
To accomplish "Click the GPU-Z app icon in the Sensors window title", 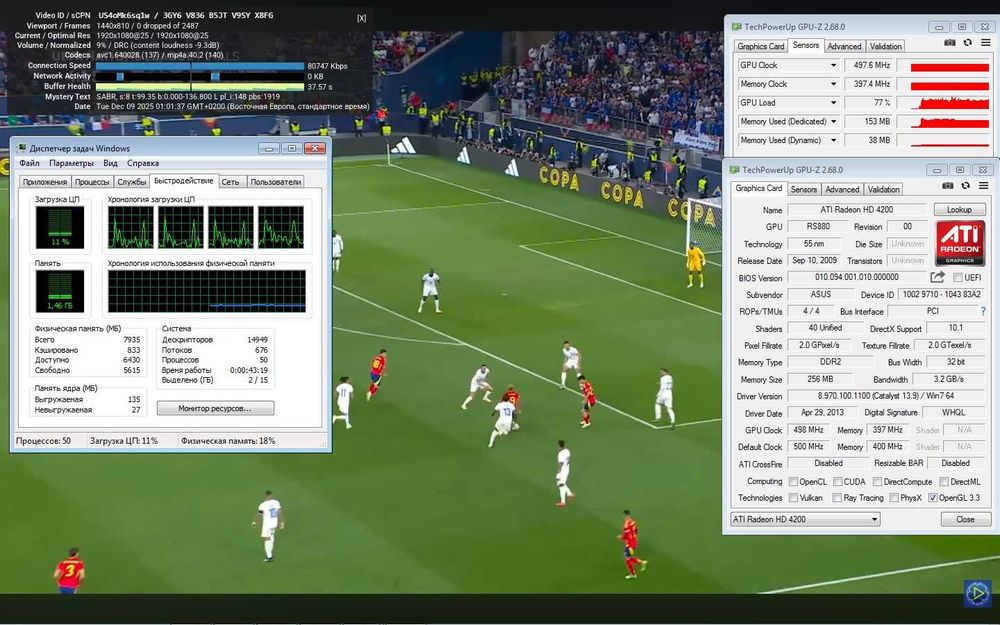I will point(736,27).
